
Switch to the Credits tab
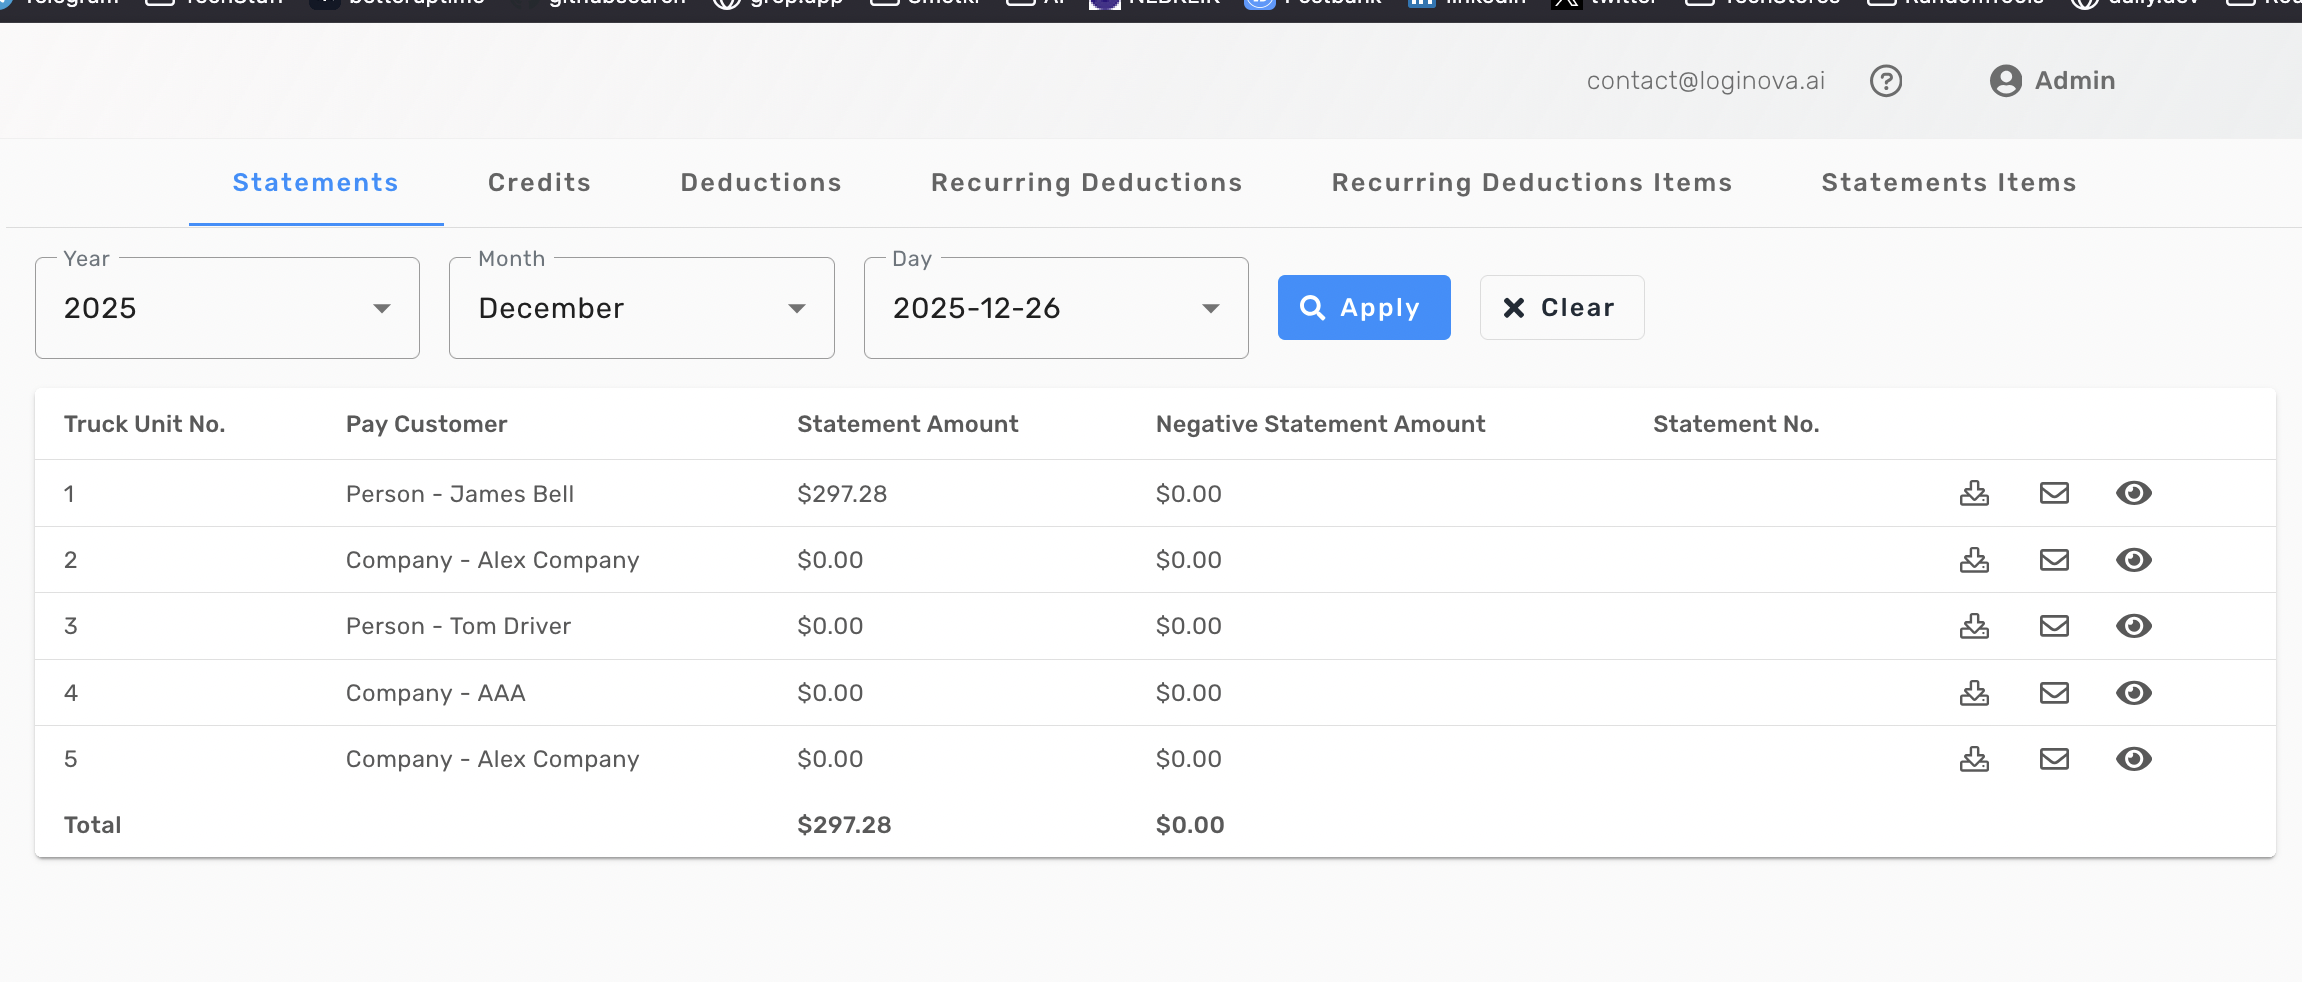tap(538, 182)
